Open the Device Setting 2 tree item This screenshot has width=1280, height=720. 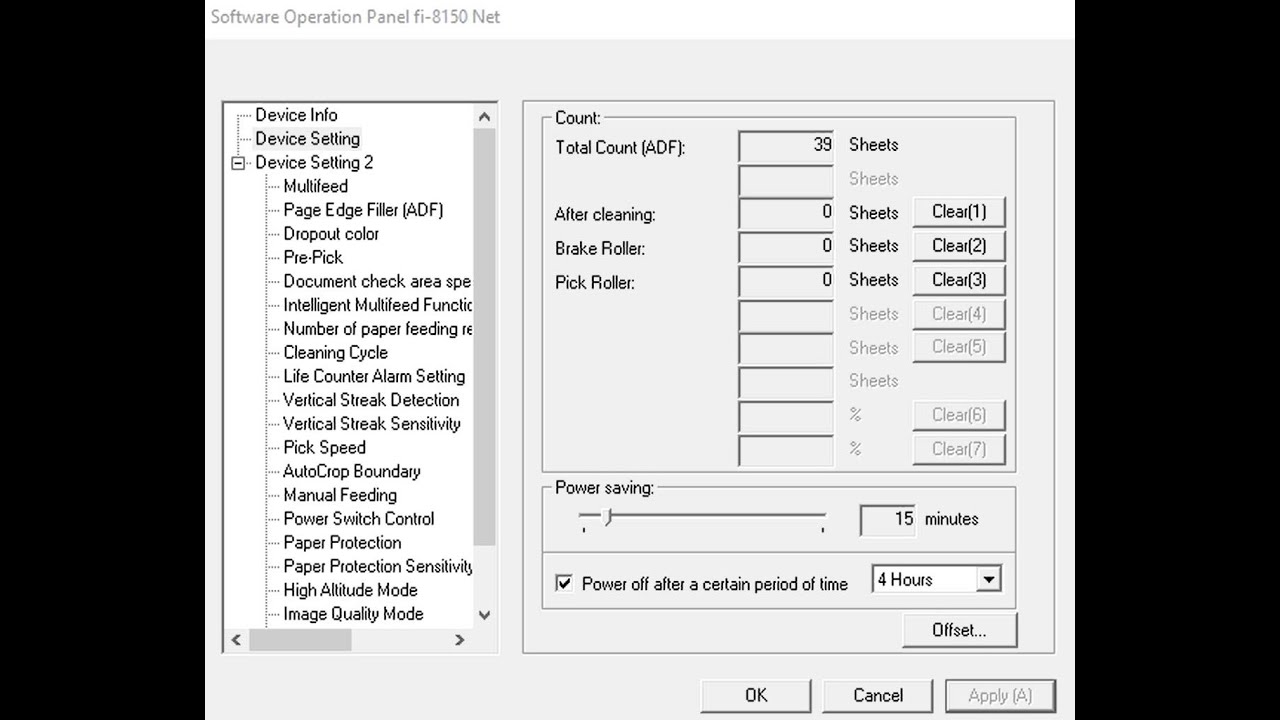pos(314,163)
